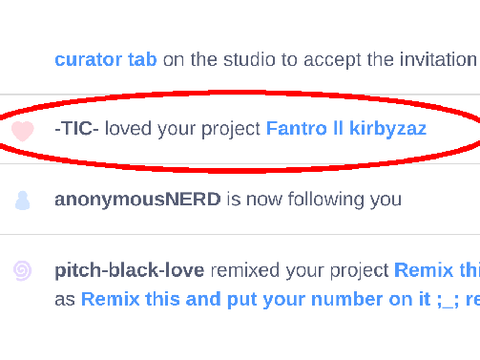This screenshot has height=360, width=480.
Task: Open -TIC- user profile
Action: [77, 128]
